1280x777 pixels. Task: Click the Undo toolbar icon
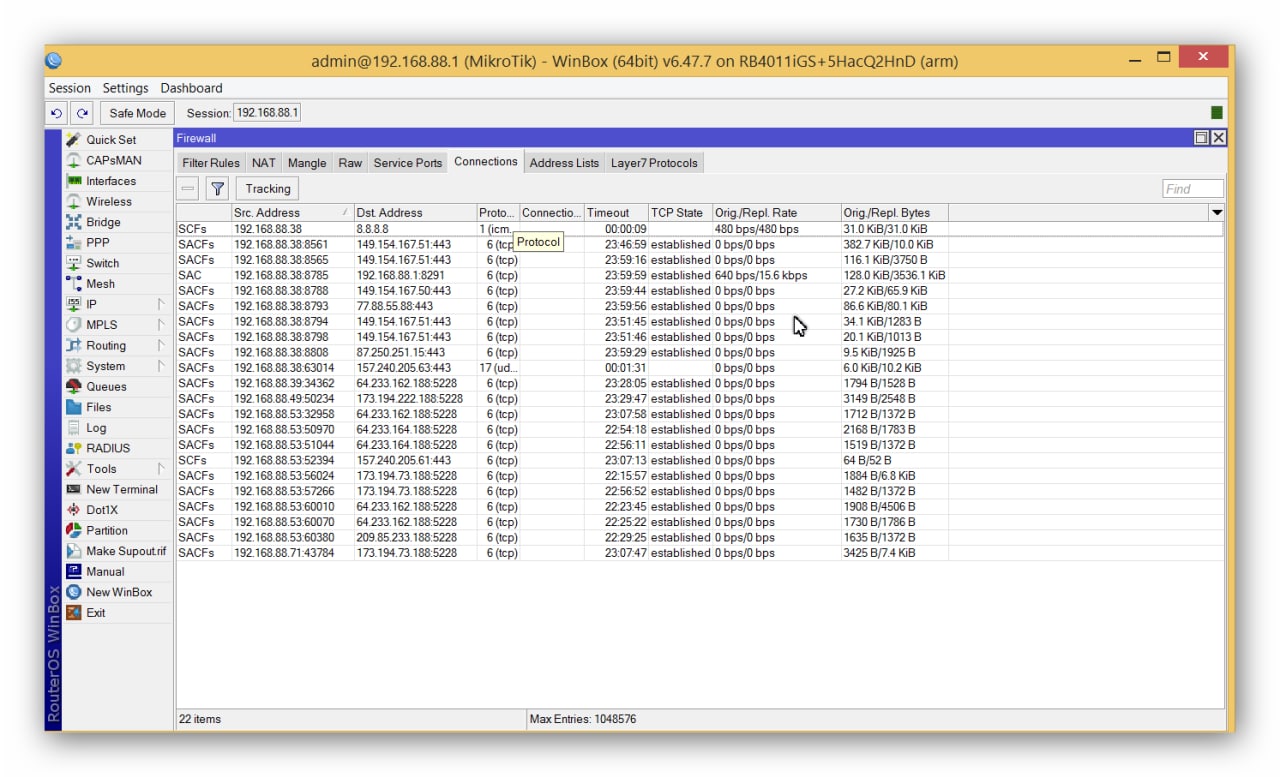click(58, 114)
